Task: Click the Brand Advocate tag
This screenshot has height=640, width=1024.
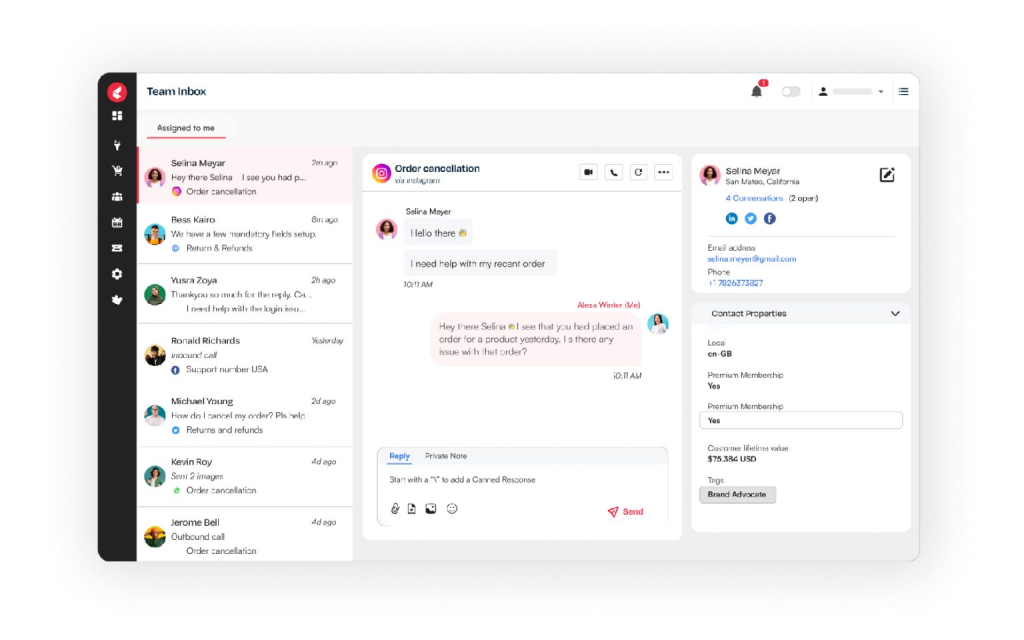Action: pyautogui.click(x=737, y=495)
